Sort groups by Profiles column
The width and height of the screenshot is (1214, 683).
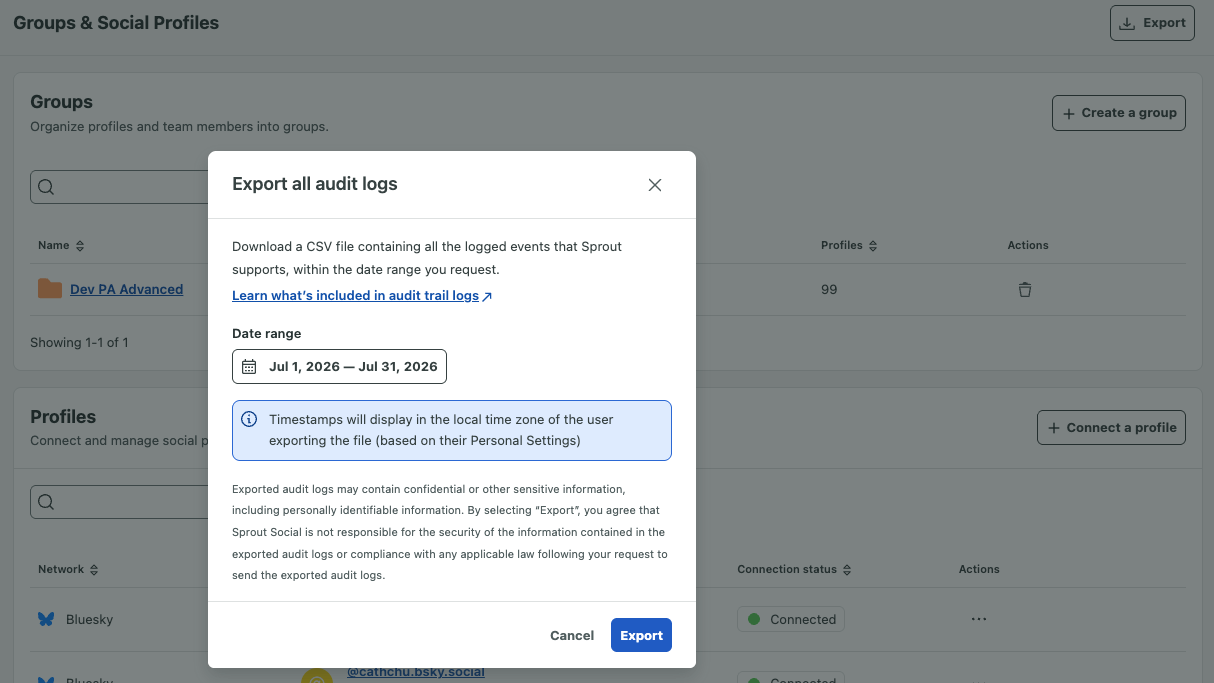[x=849, y=245]
